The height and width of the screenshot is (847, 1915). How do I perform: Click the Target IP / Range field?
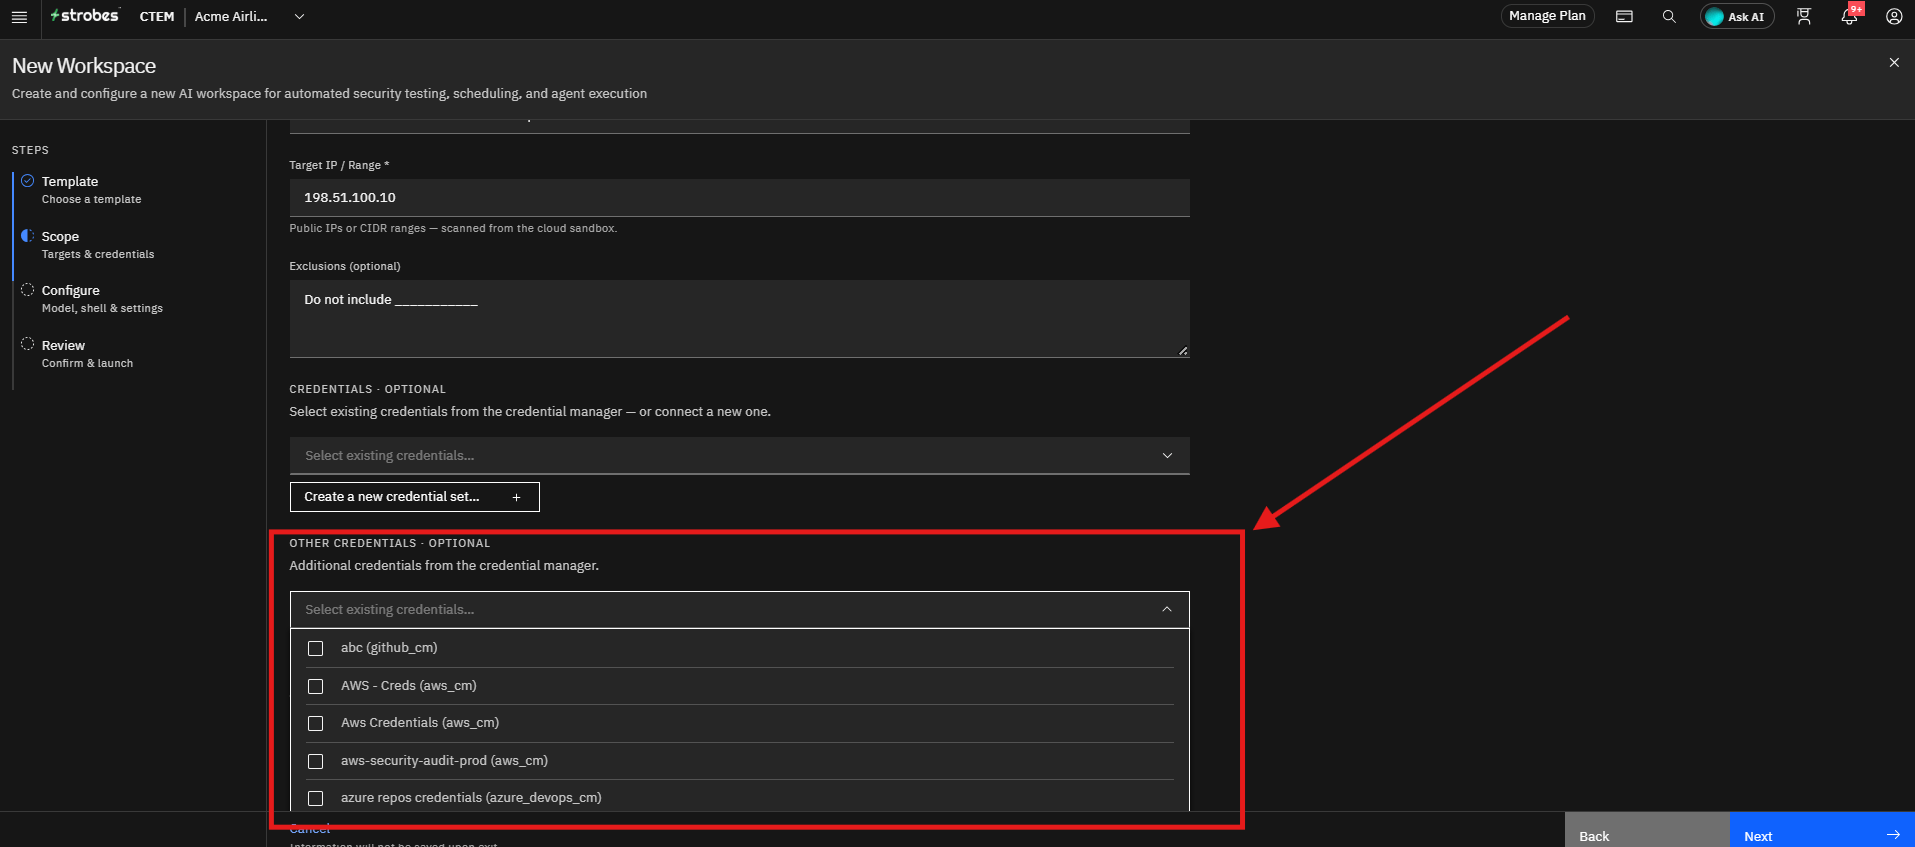pyautogui.click(x=739, y=198)
